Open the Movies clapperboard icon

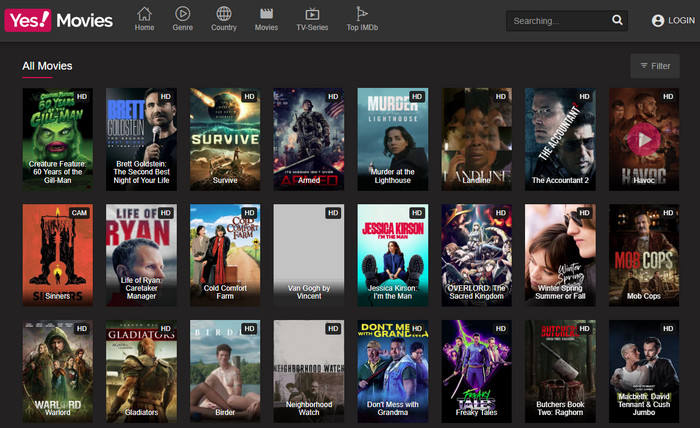click(x=266, y=14)
